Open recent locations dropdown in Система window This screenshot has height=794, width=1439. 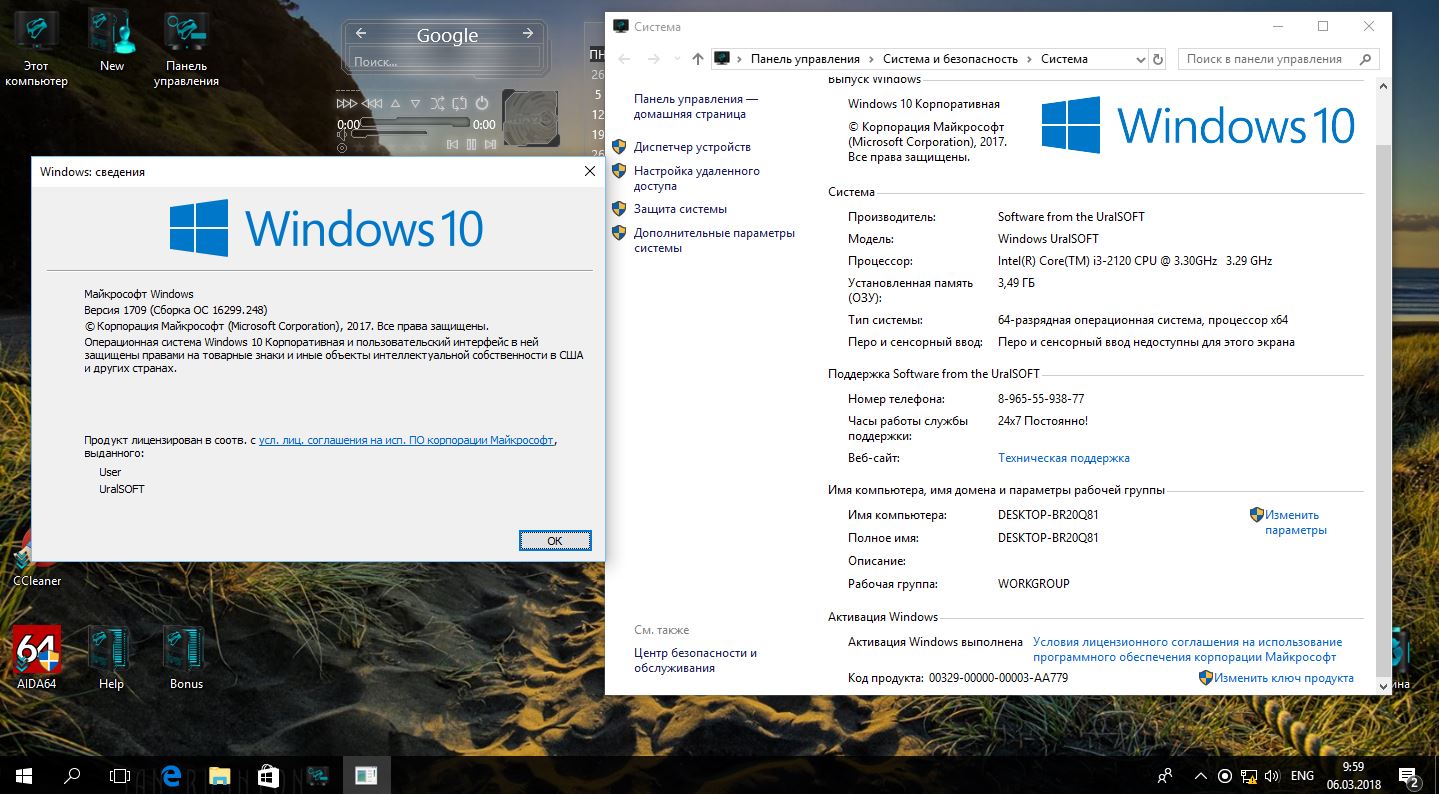tap(677, 59)
